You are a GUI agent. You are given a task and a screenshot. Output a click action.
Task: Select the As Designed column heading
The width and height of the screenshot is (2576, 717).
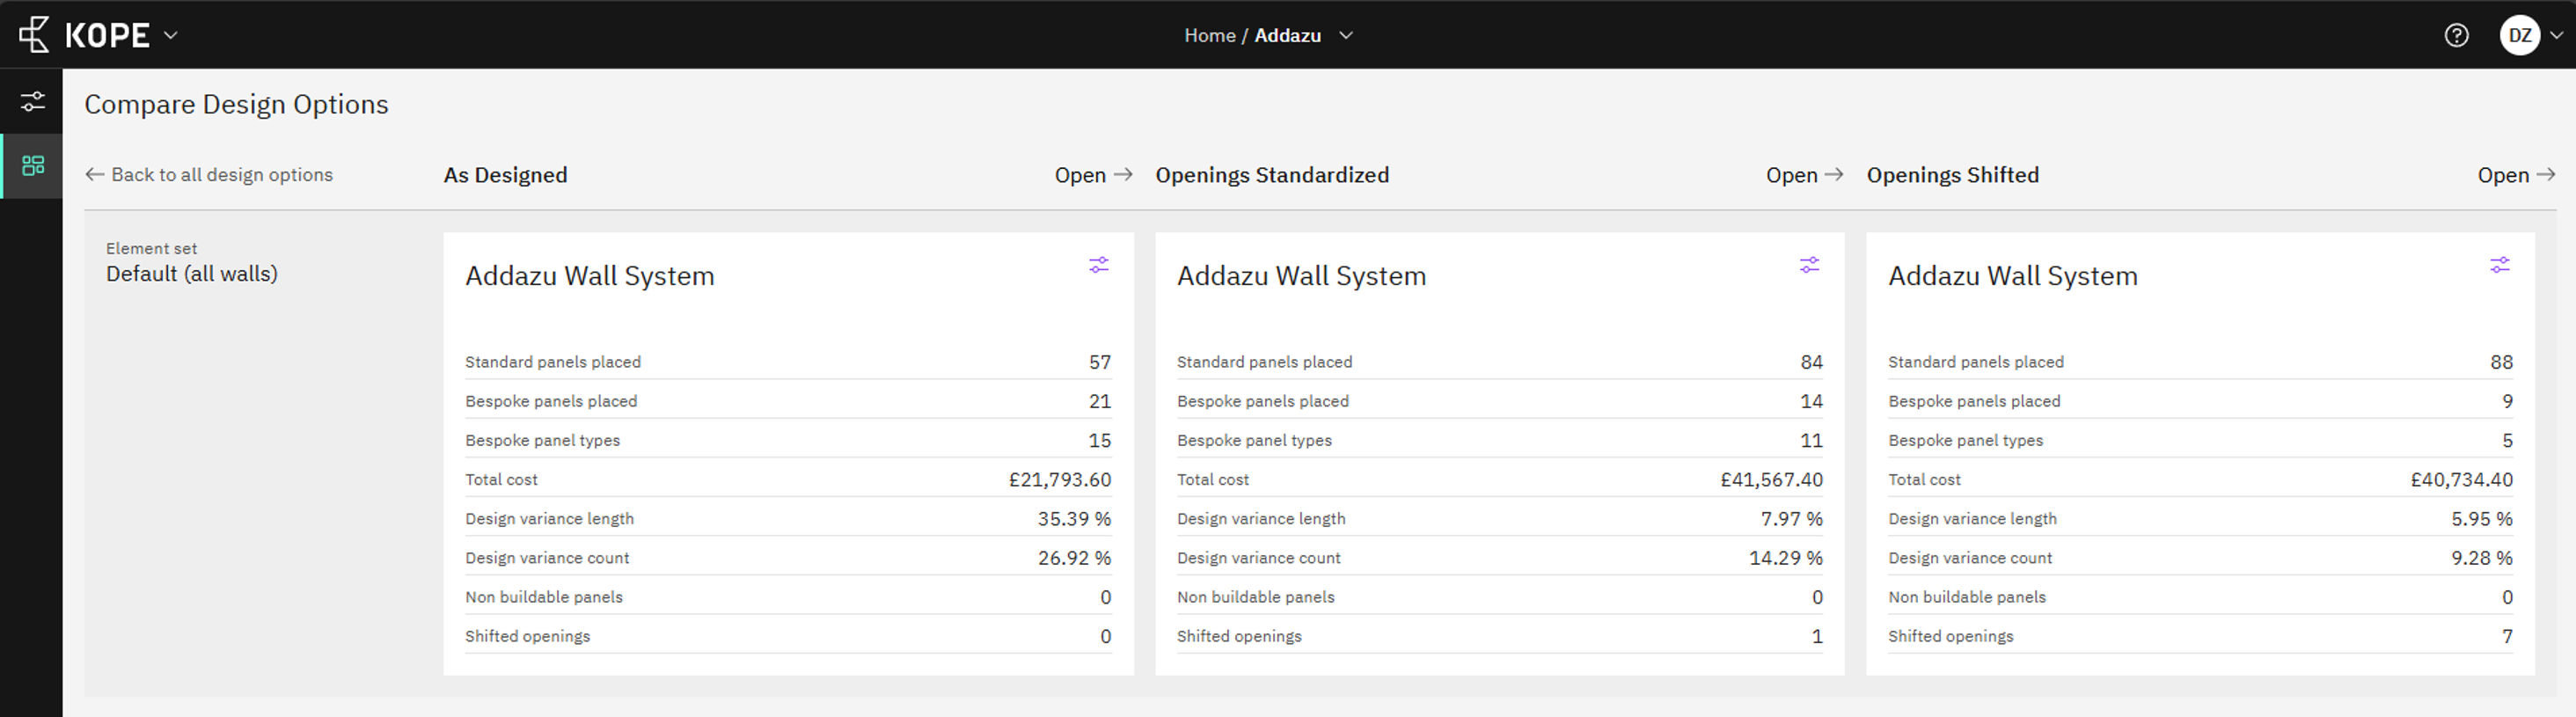pyautogui.click(x=506, y=175)
